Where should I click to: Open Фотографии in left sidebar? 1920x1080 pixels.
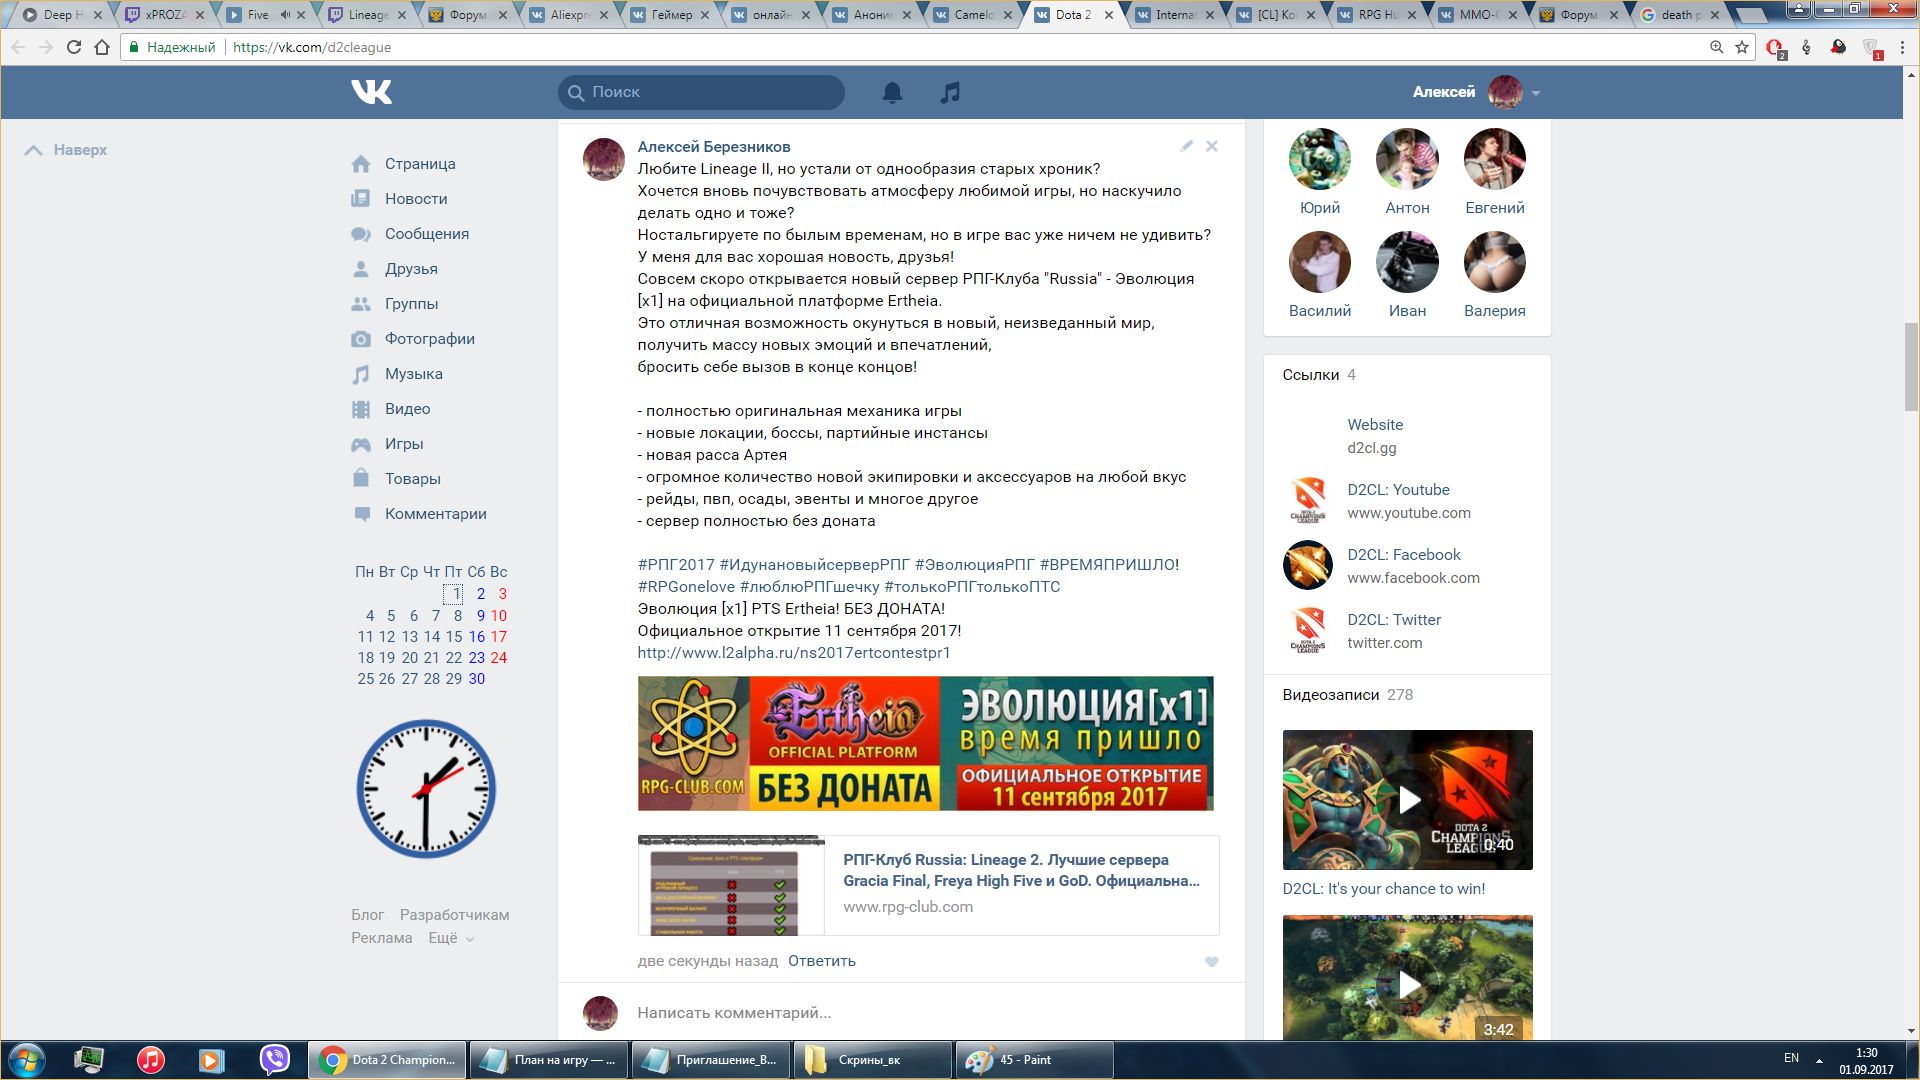coord(430,339)
